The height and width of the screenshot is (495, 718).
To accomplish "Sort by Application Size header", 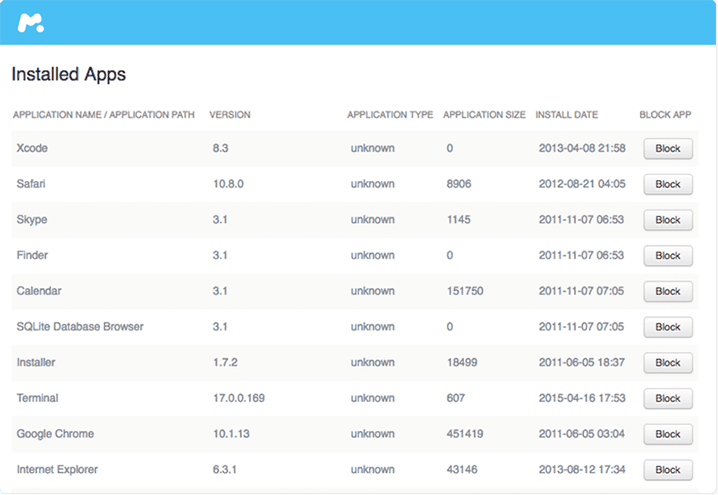I will [x=484, y=114].
